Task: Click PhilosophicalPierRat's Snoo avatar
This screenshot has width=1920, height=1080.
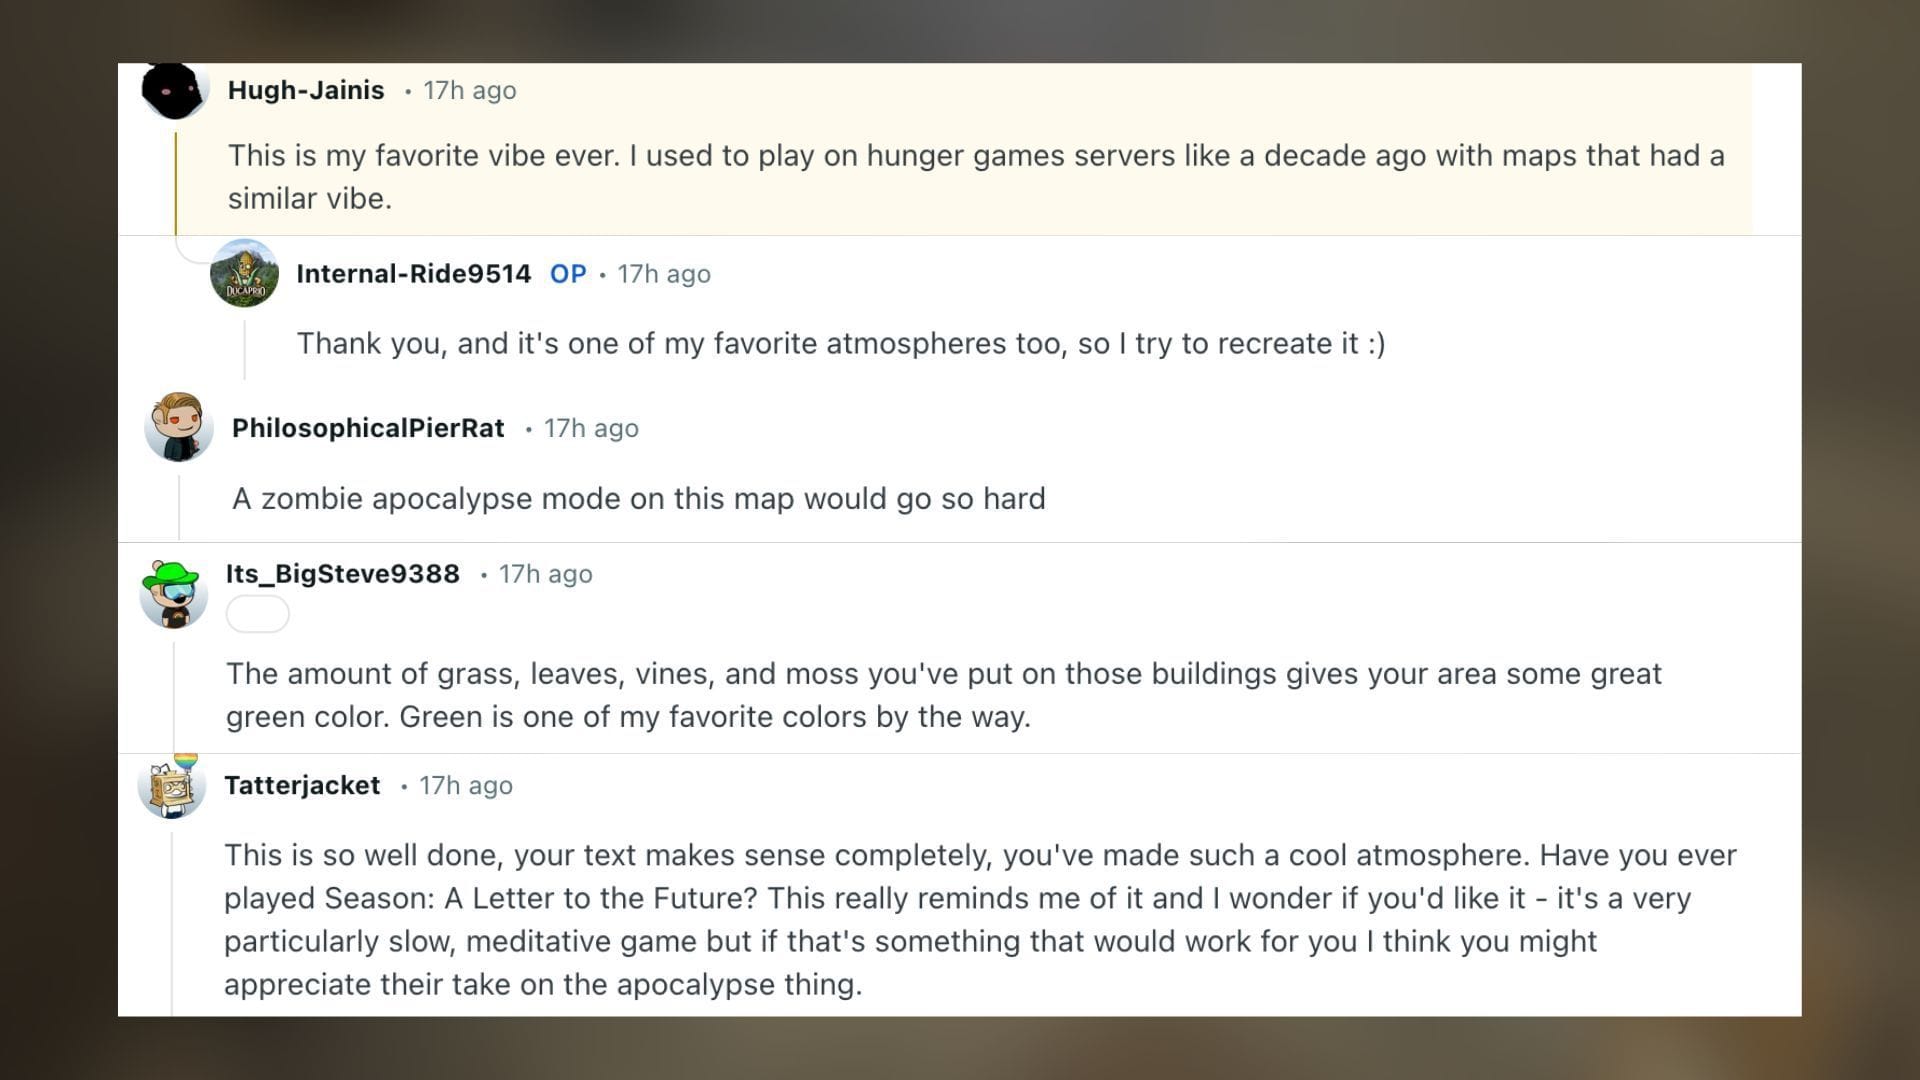Action: 176,428
